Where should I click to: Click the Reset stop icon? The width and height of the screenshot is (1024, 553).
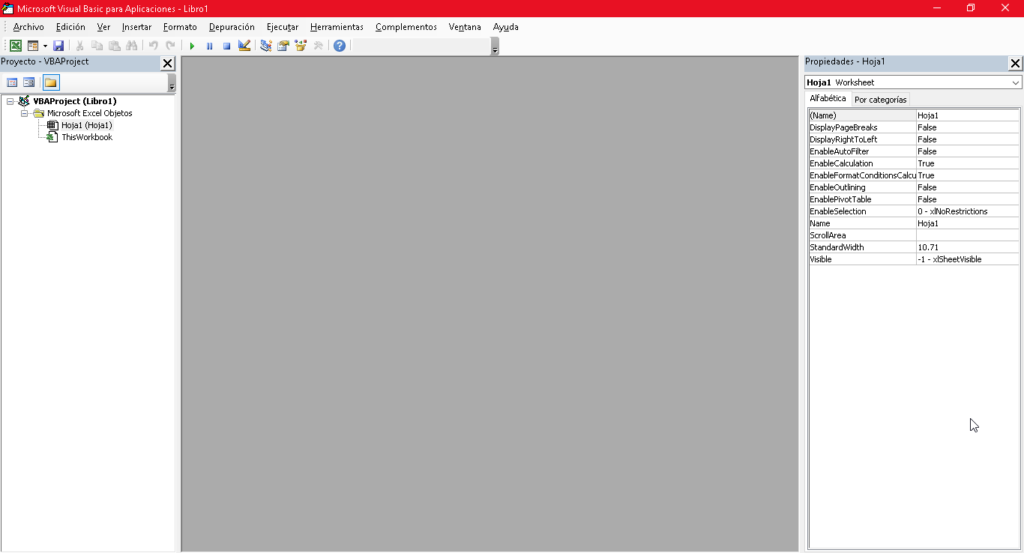coord(227,46)
